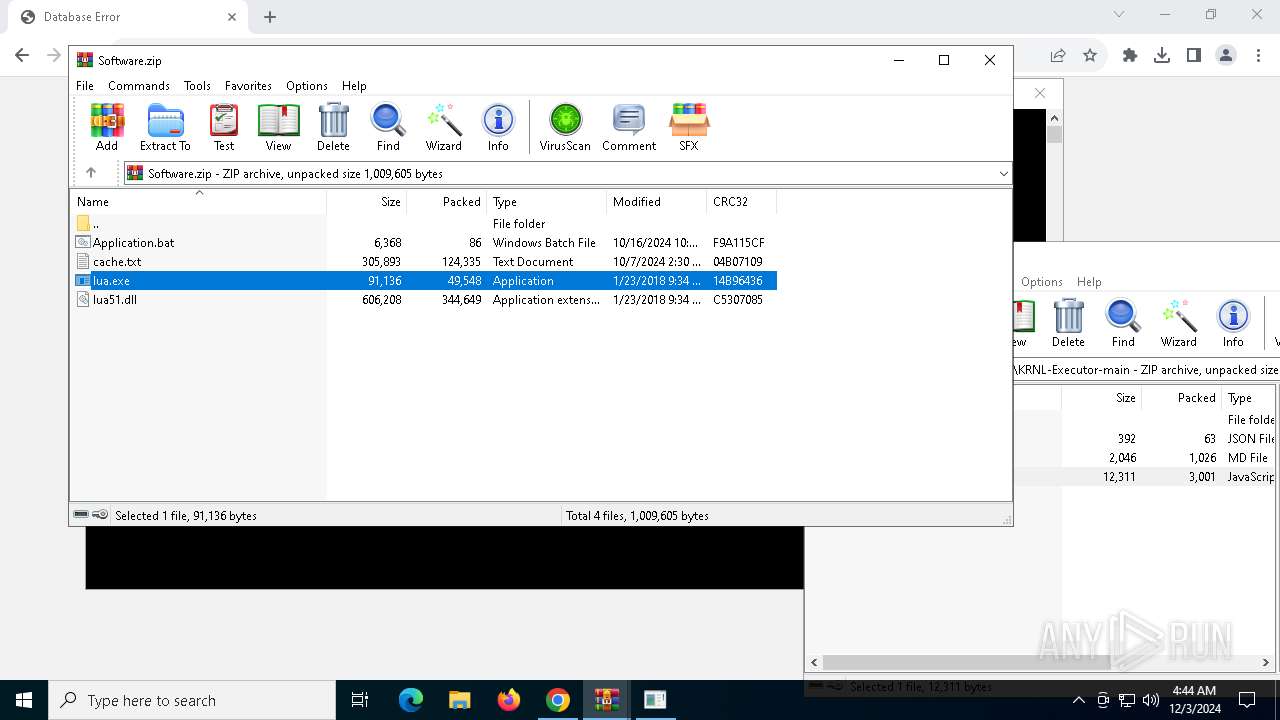Click Wizard icon in KRNL-Executor window

click(1178, 323)
